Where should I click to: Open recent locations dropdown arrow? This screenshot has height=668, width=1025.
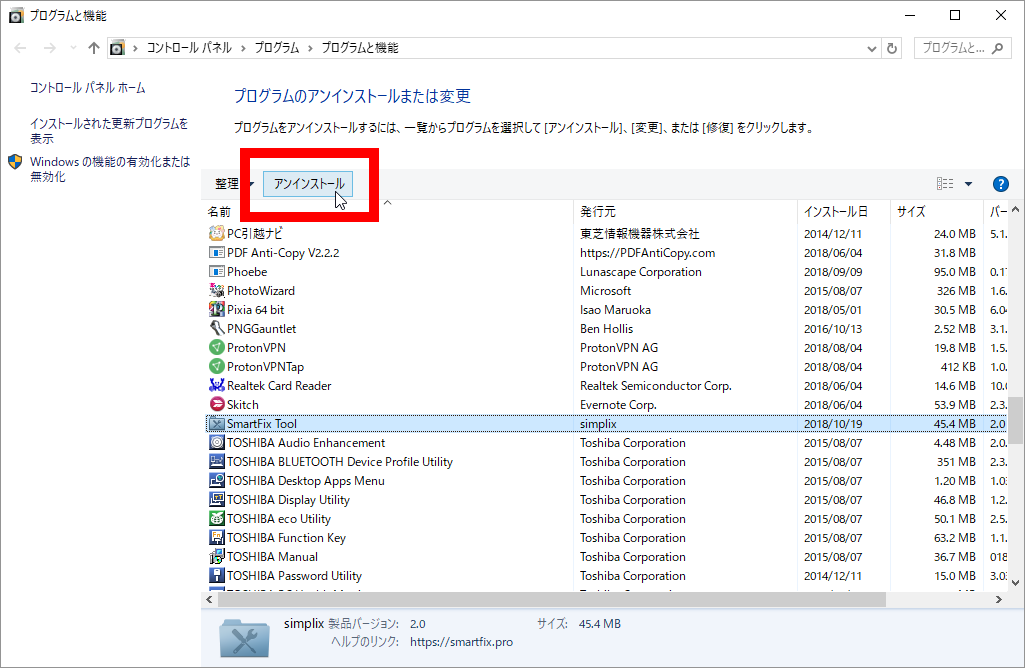[x=73, y=48]
